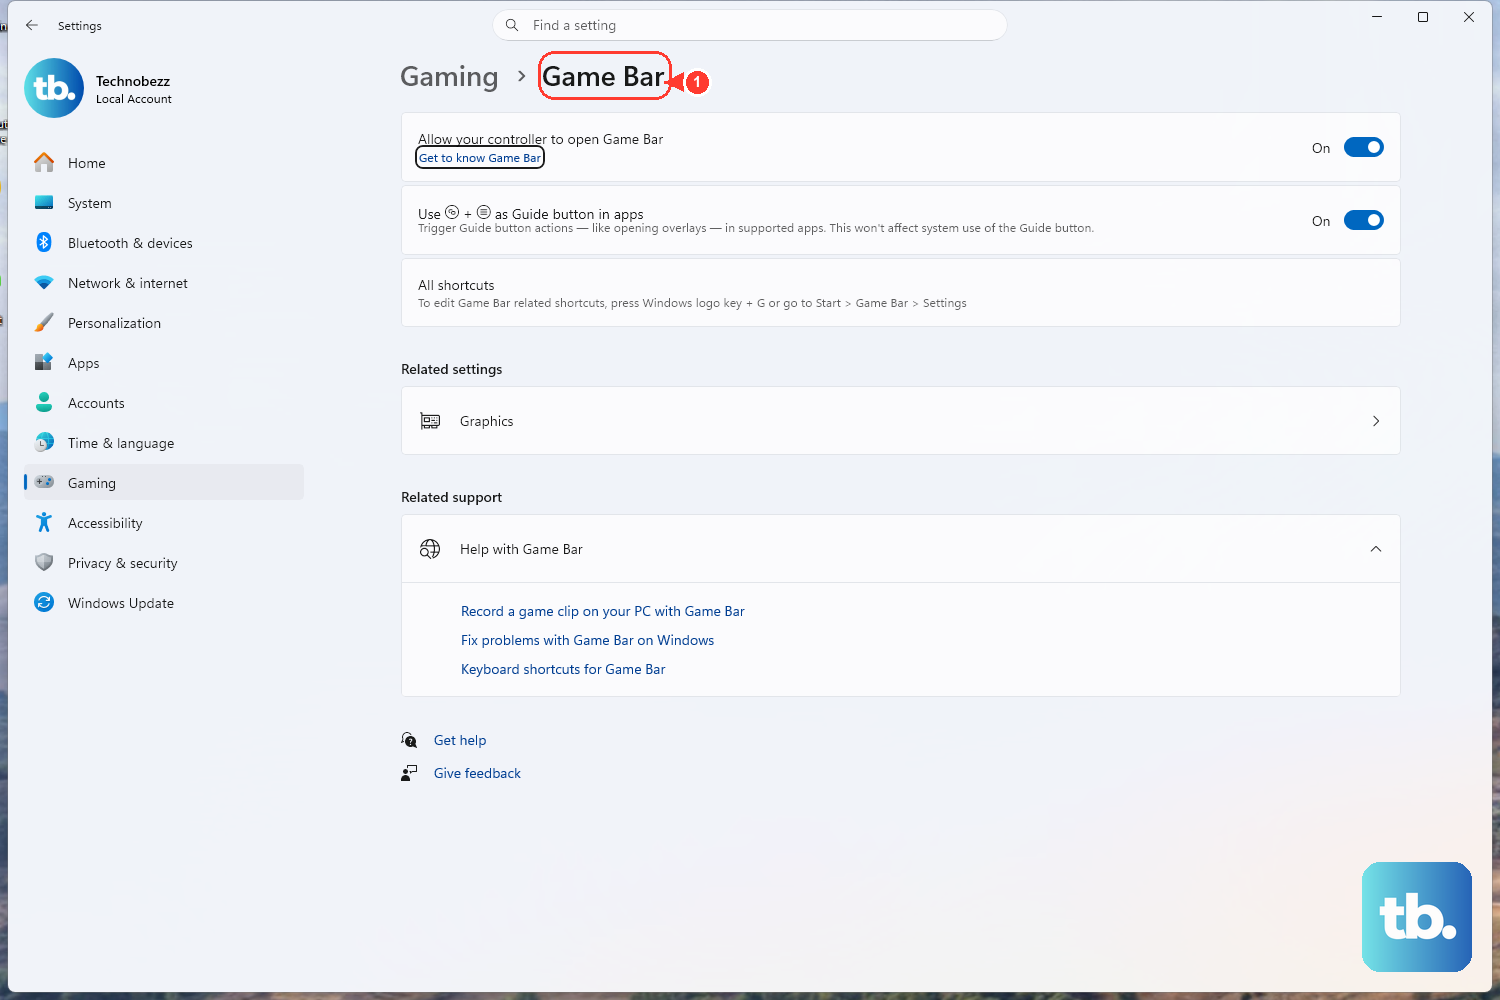Click the Time & language globe icon
This screenshot has width=1500, height=1000.
[44, 442]
